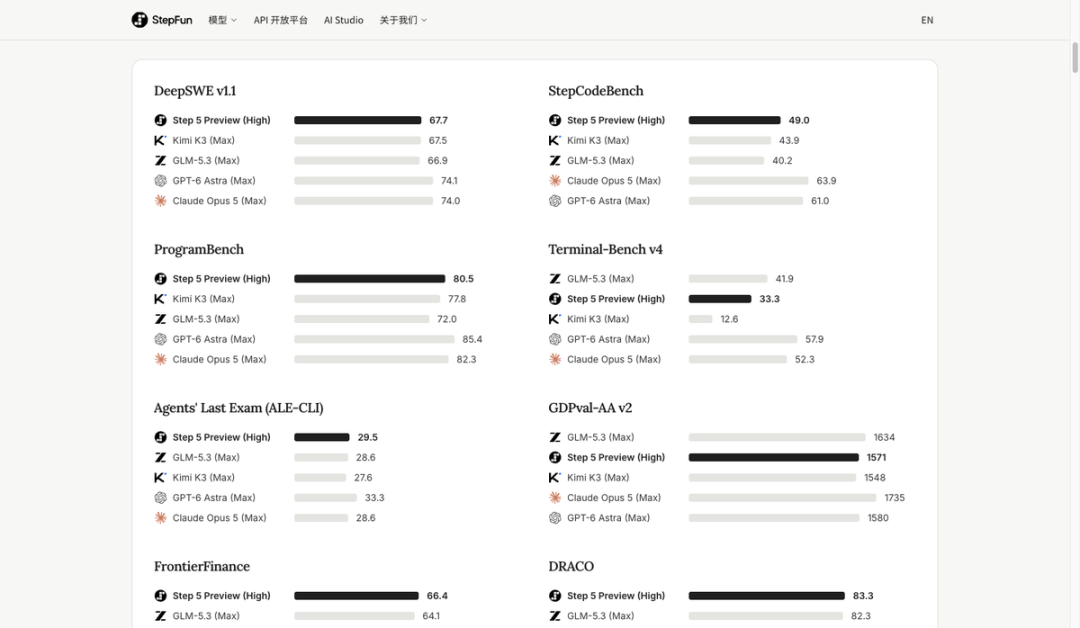Click StepFun icon in Agents' Last Exam chart

click(x=160, y=437)
